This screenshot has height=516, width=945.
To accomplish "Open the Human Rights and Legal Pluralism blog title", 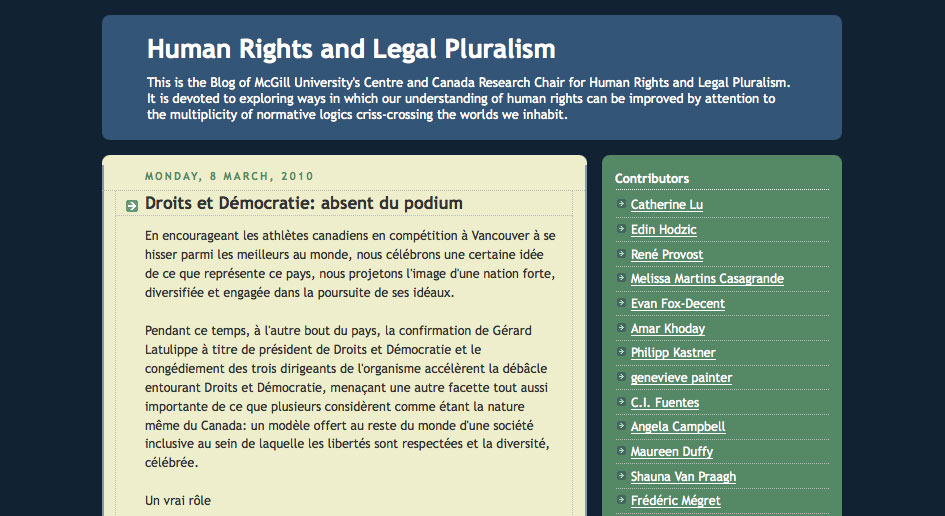I will [351, 49].
